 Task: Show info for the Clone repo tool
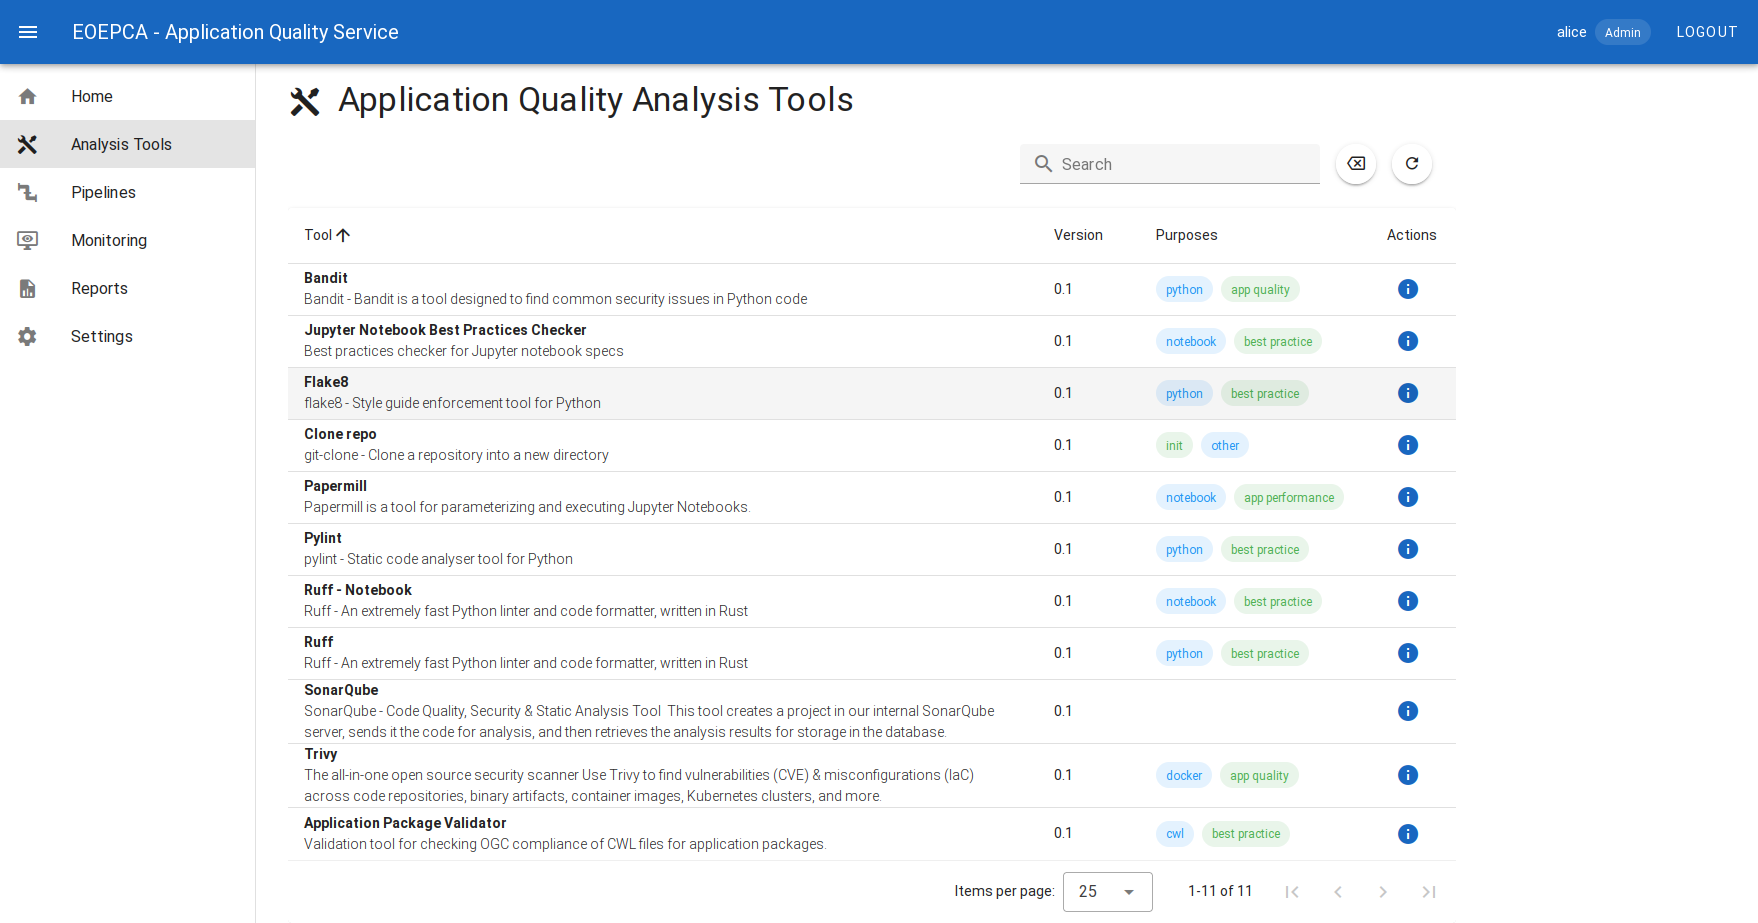(1408, 445)
